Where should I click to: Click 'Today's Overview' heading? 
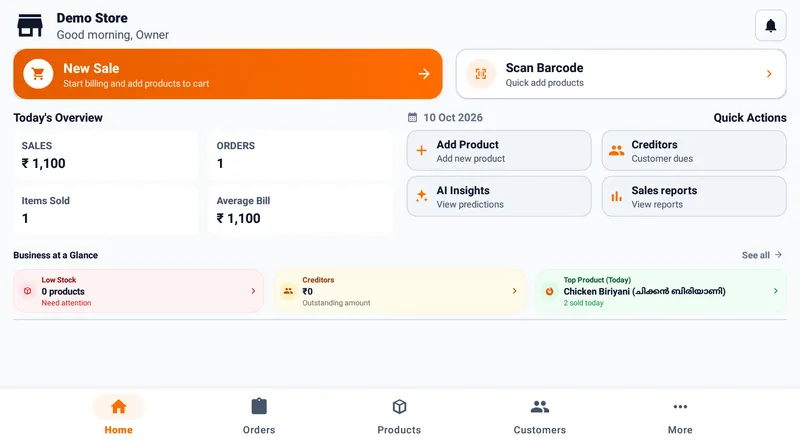58,118
